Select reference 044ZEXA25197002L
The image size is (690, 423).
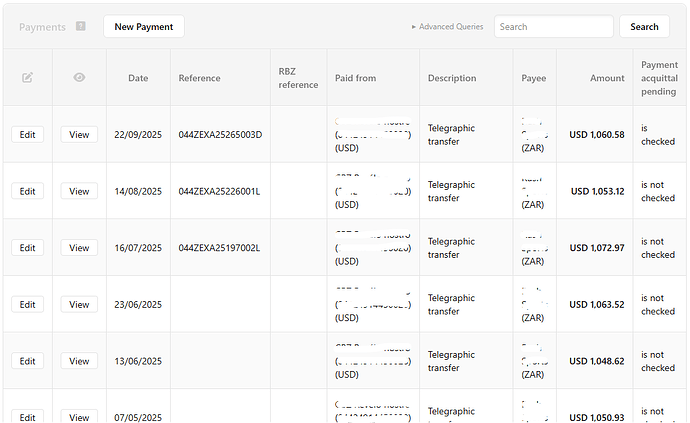click(219, 248)
